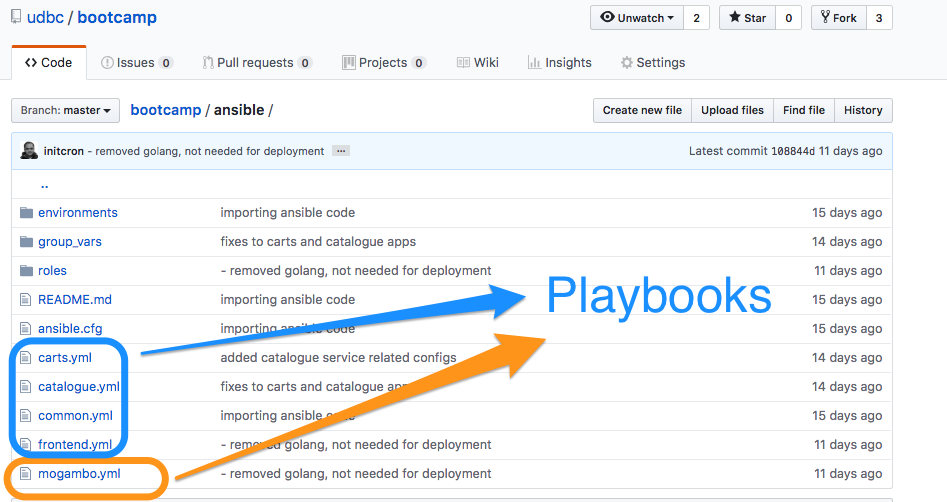
Task: Open initcron author link
Action: 63,151
